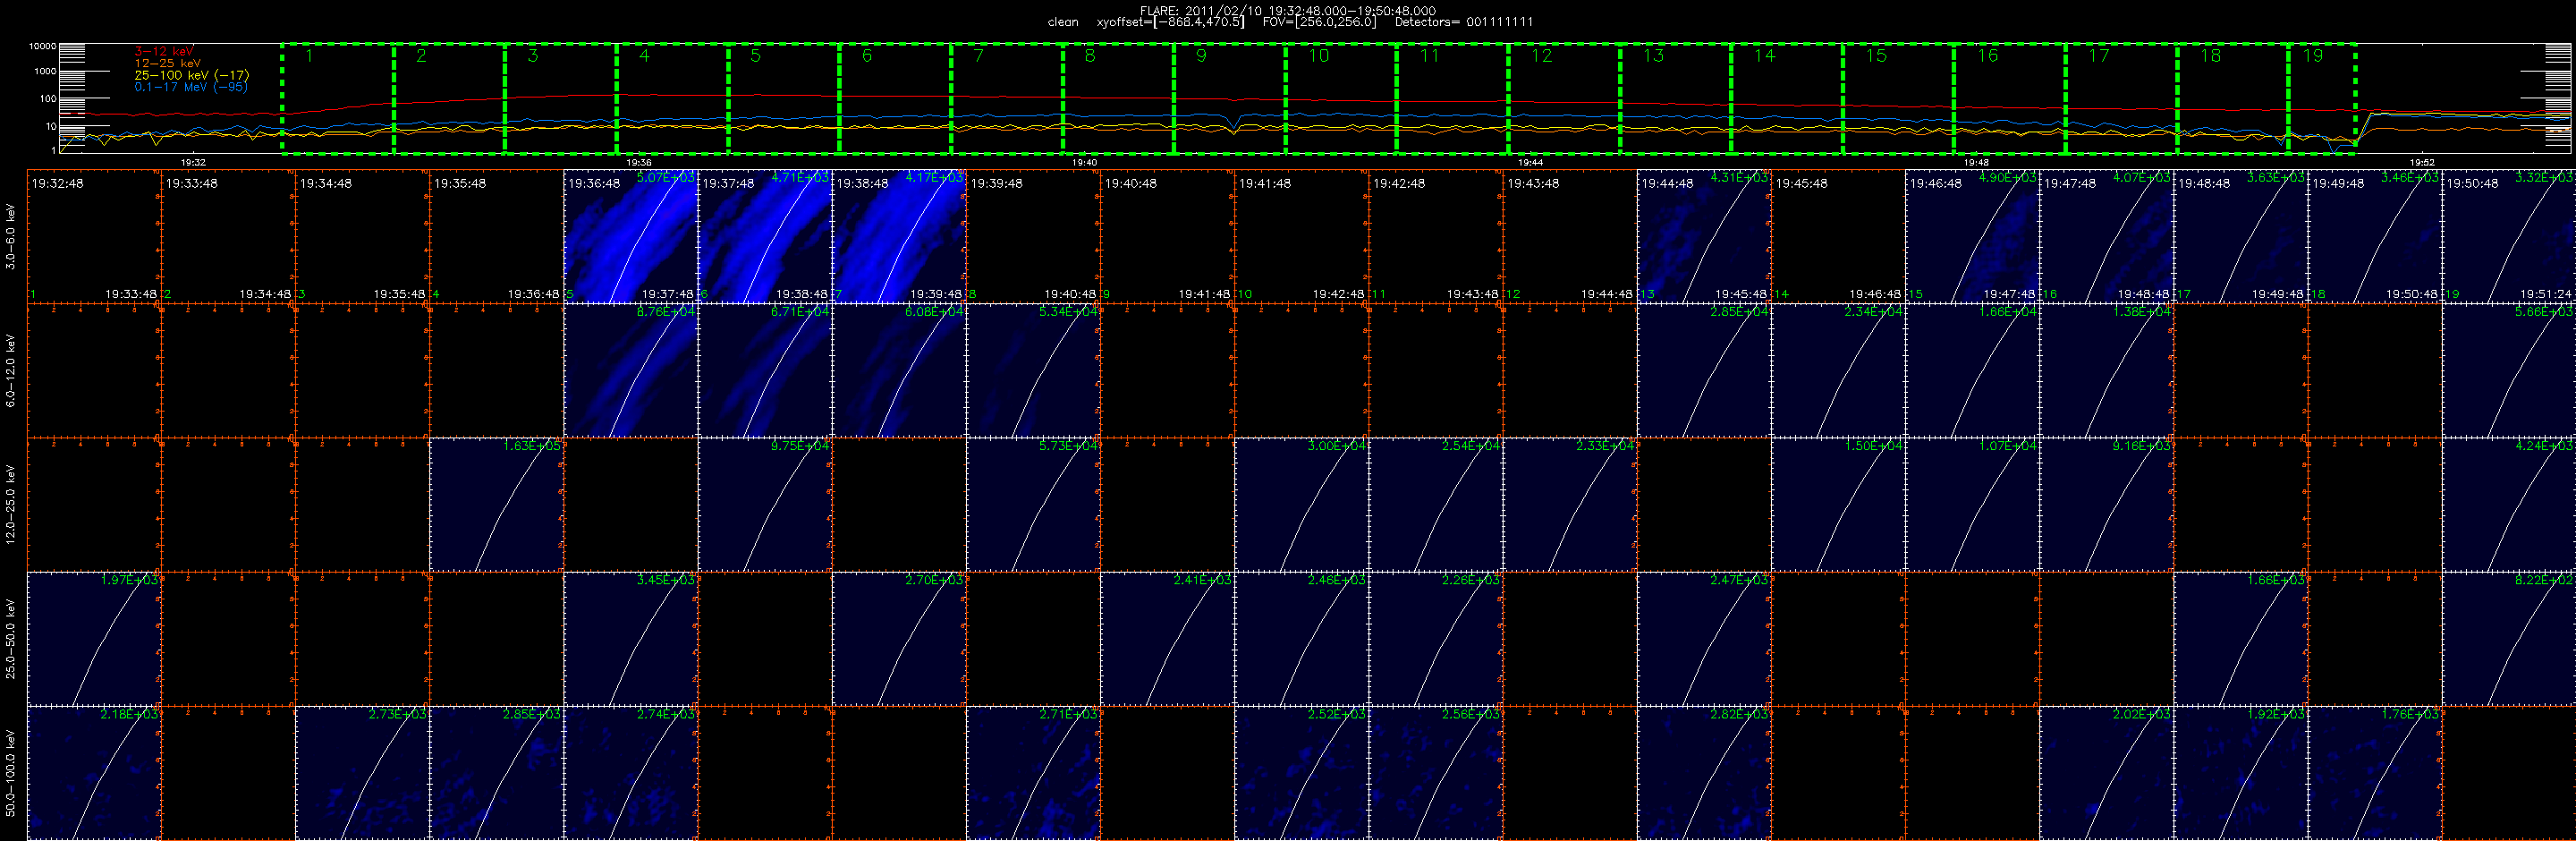Click the peak value '5.66E+03'
This screenshot has height=841, width=2576.
tap(2544, 311)
